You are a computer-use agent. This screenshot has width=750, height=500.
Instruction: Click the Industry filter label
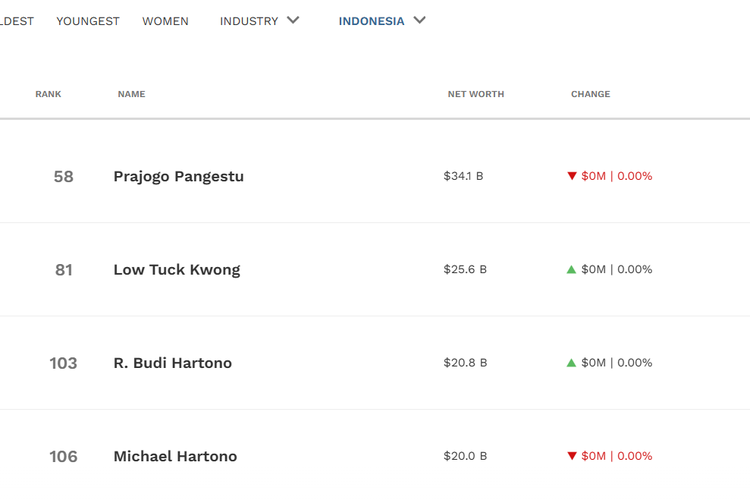249,21
